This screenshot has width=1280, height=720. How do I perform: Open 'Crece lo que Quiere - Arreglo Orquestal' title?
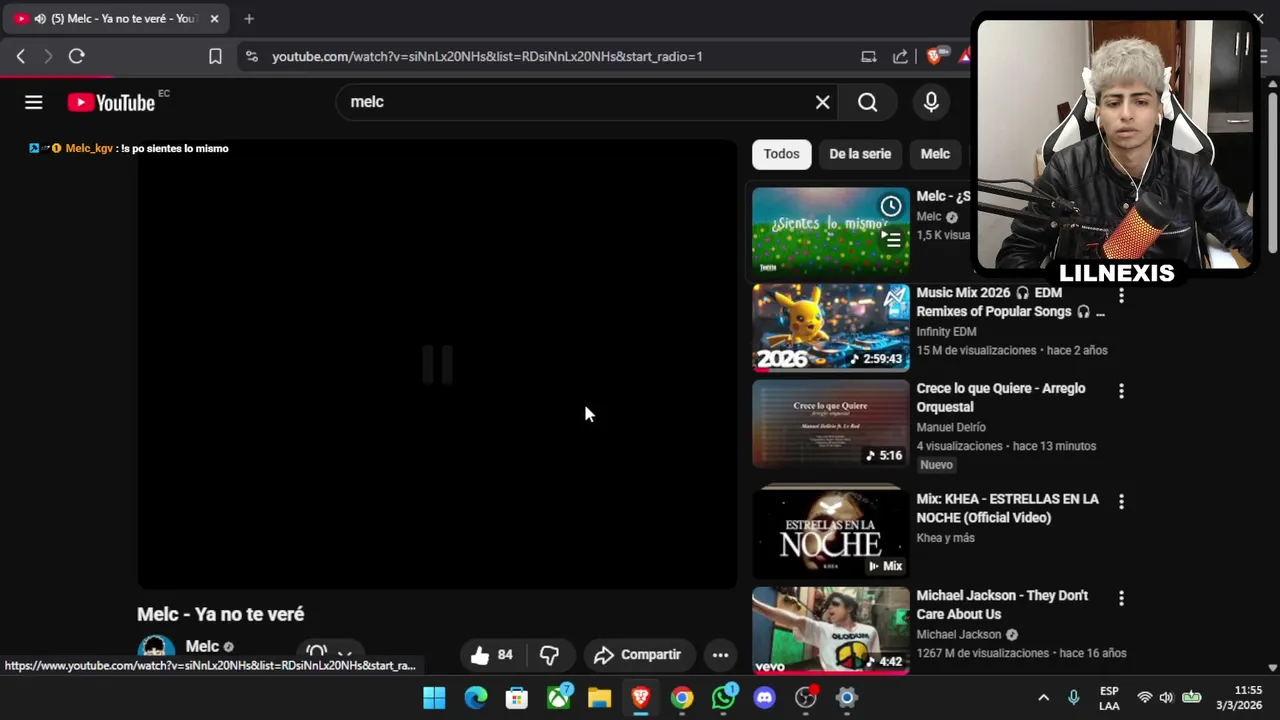coord(1001,398)
